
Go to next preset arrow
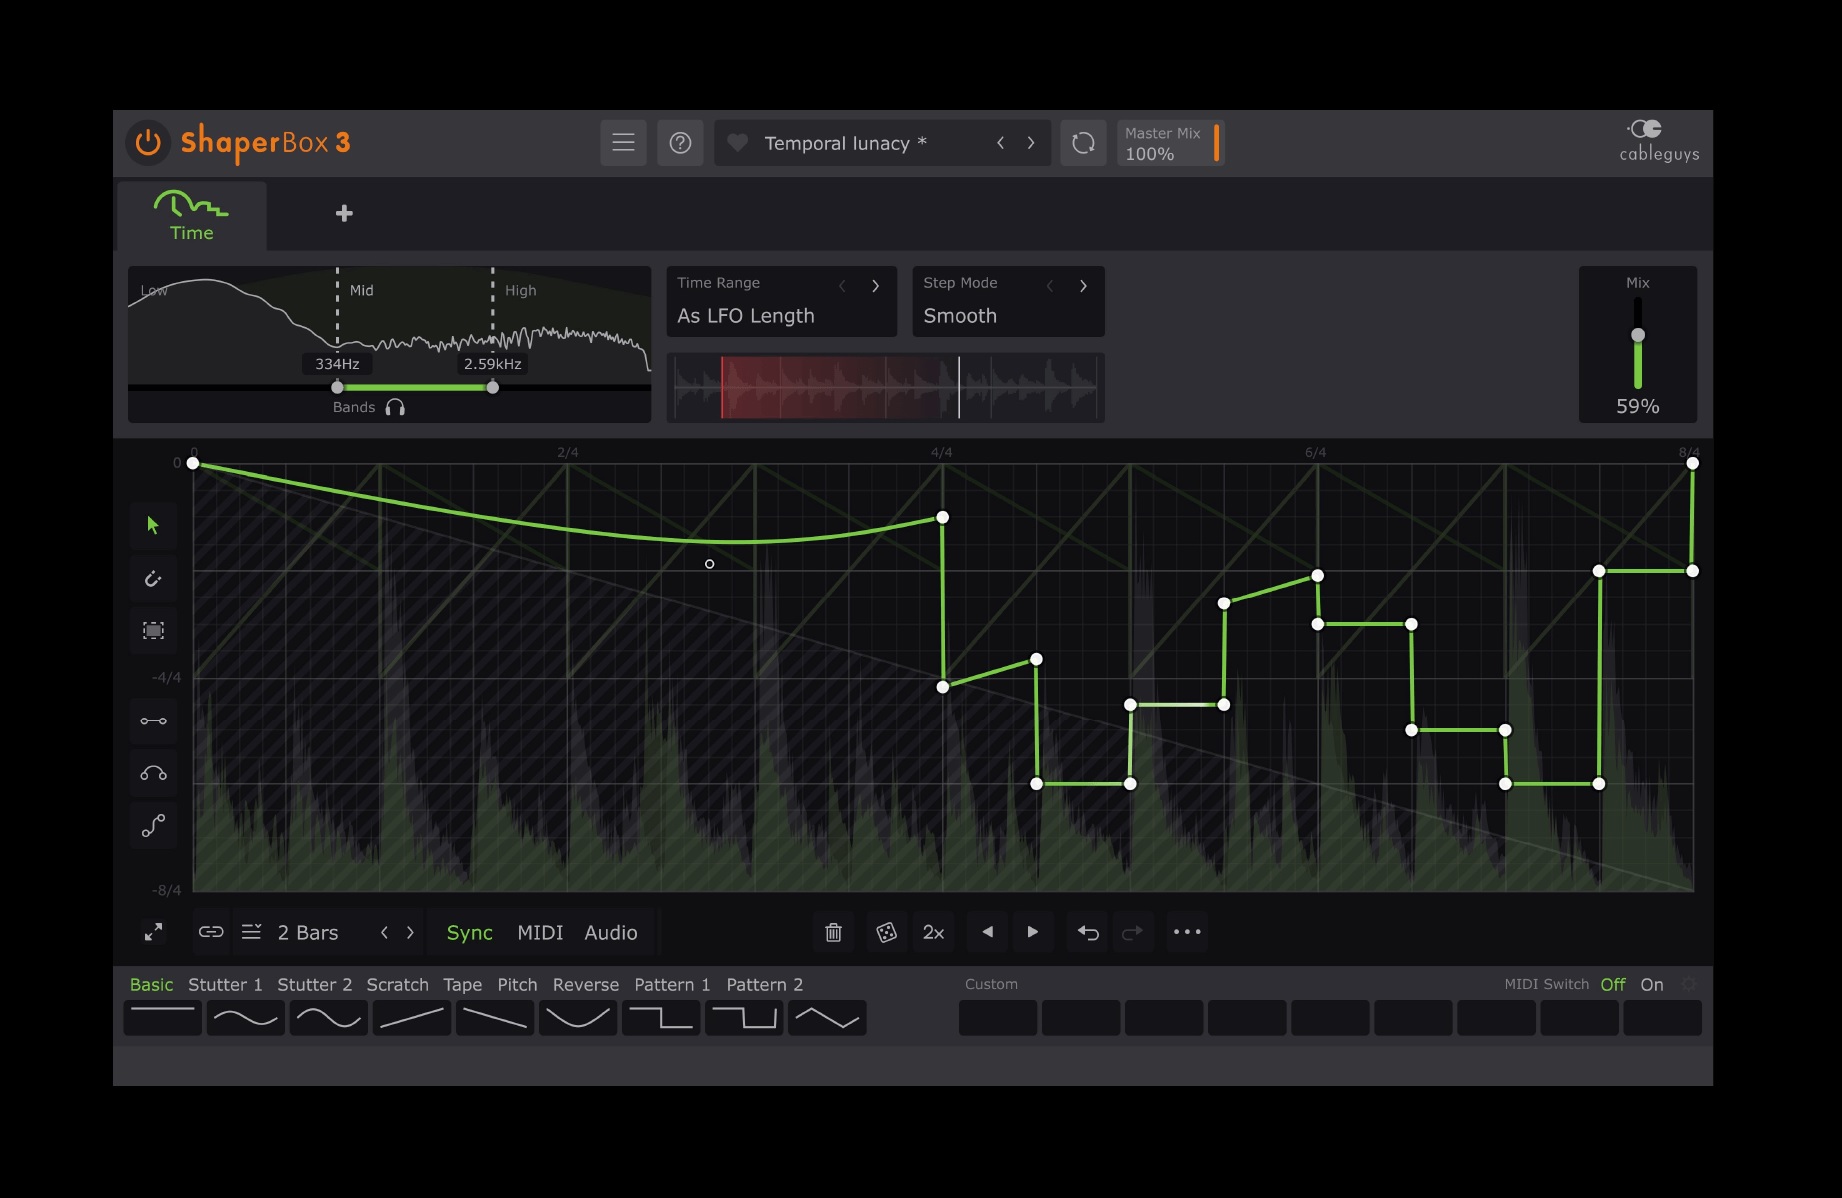tap(1031, 143)
